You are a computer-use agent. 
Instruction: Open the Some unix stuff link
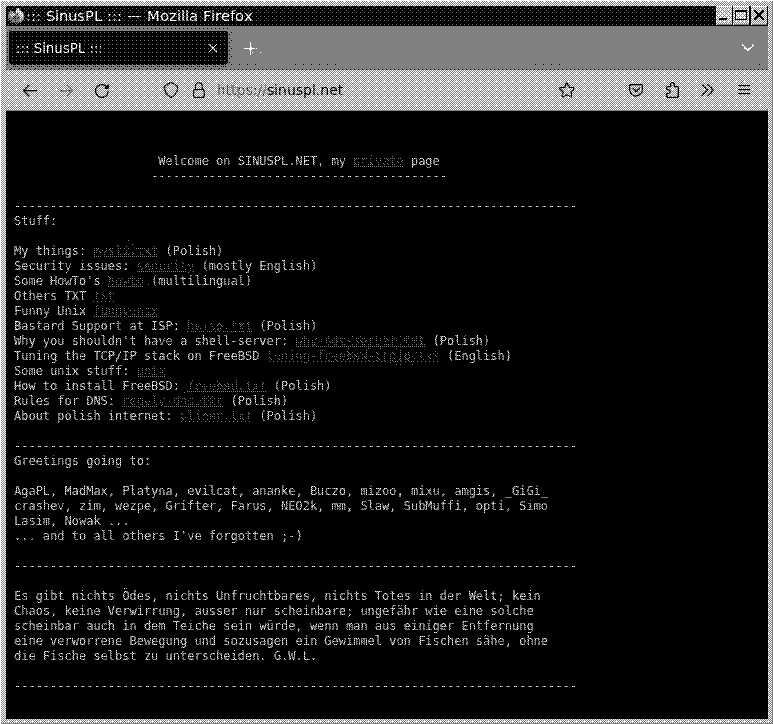coord(151,371)
